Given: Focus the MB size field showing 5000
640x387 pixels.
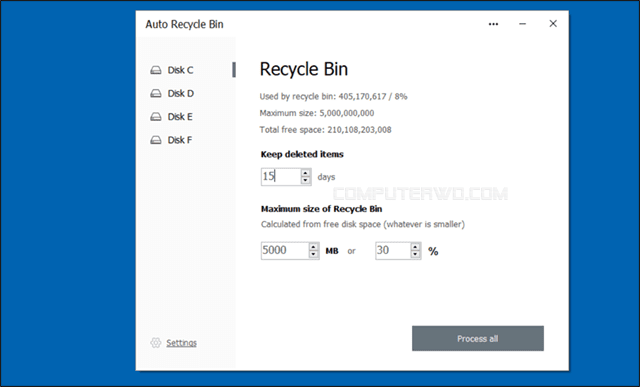Looking at the screenshot, I should [285, 251].
